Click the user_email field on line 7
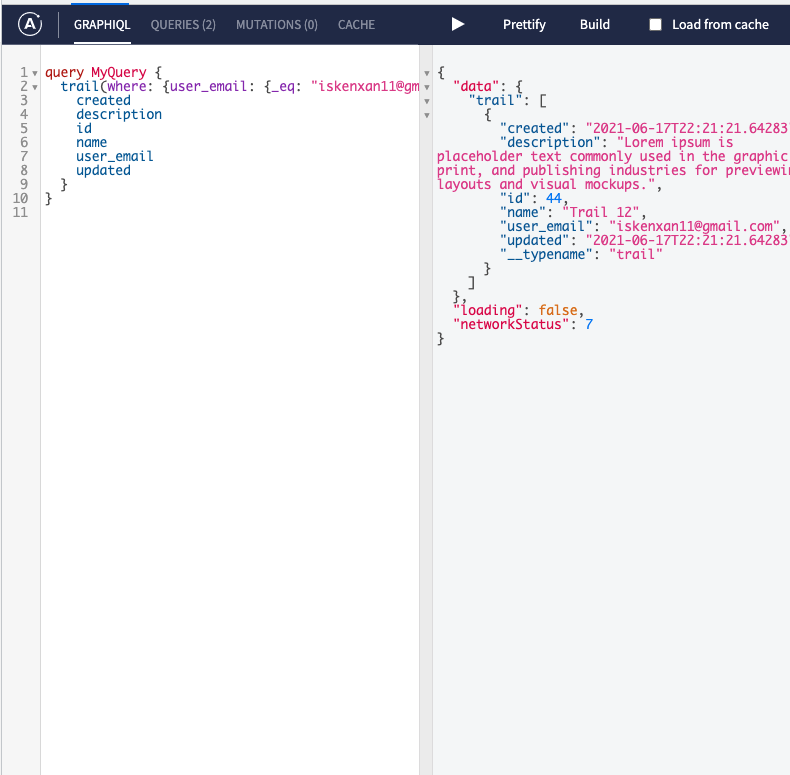Viewport: 790px width, 775px height. tap(114, 156)
